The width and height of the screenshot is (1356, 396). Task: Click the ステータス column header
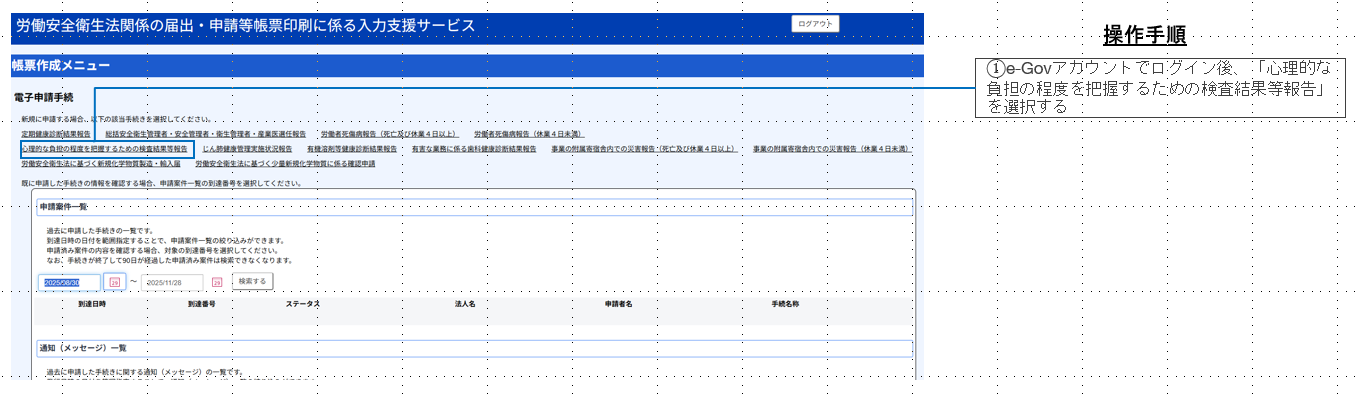tap(303, 303)
